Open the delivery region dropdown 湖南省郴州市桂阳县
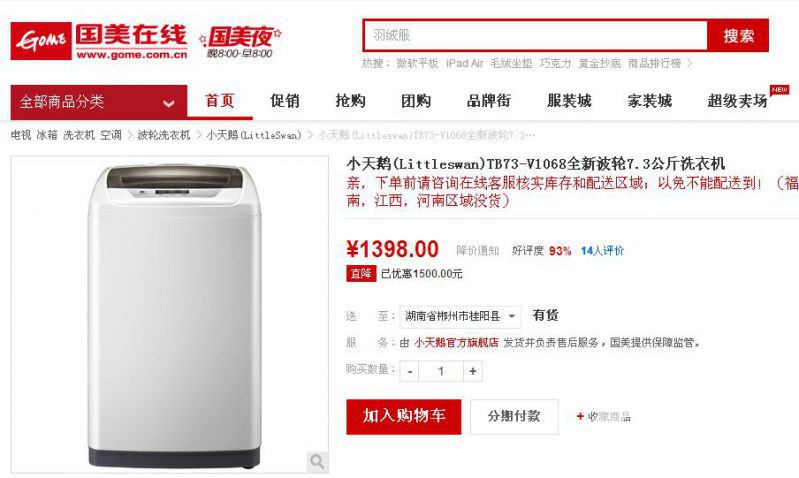This screenshot has height=478, width=799. click(460, 316)
